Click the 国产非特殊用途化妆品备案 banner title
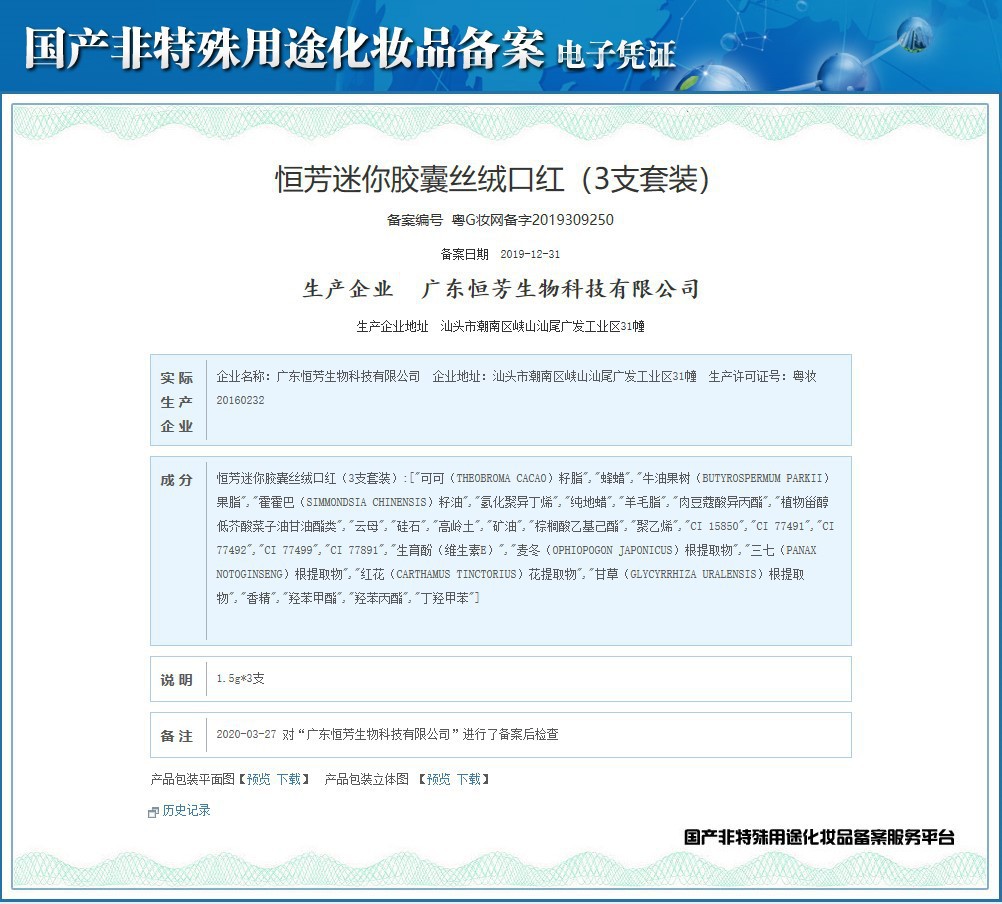This screenshot has height=904, width=1002. (x=284, y=48)
